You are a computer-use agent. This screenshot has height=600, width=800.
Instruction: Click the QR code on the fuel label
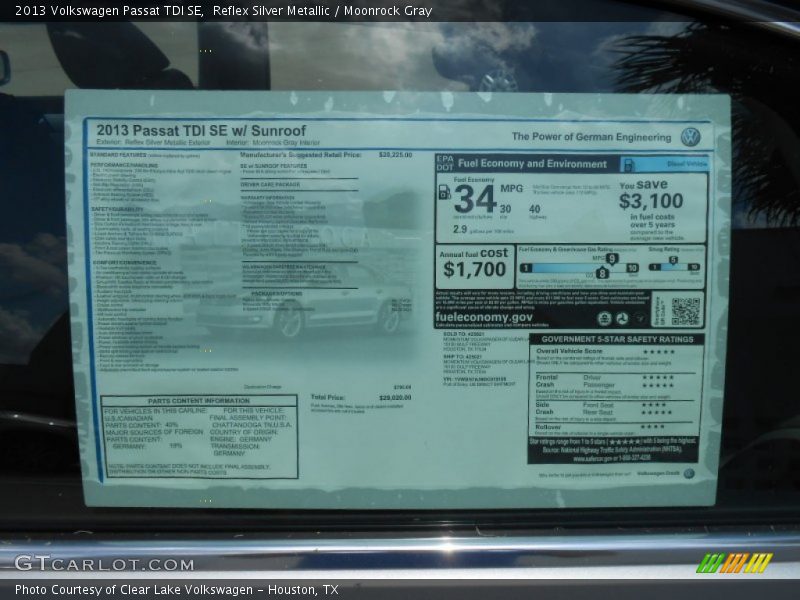[x=685, y=311]
